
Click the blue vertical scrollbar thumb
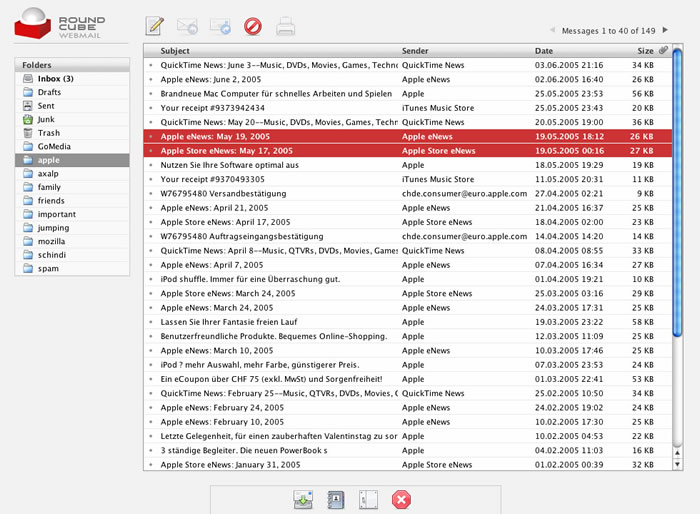[x=677, y=192]
